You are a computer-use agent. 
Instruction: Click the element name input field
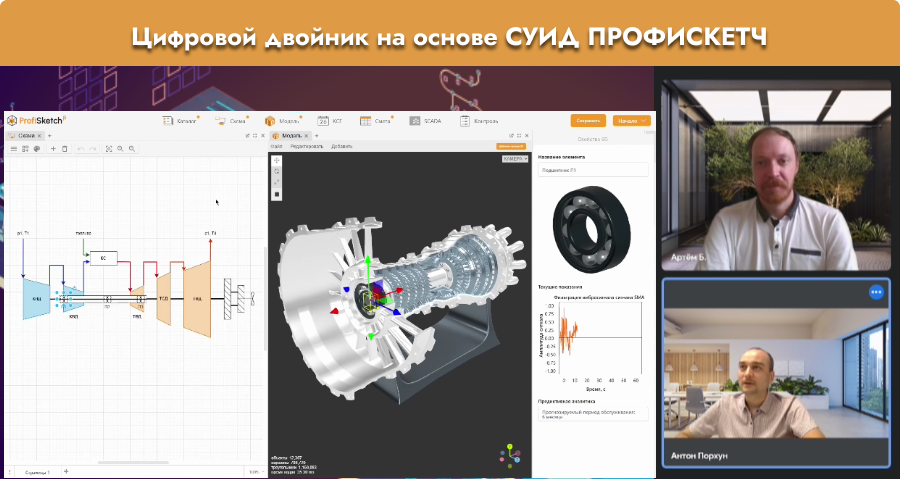click(x=593, y=170)
